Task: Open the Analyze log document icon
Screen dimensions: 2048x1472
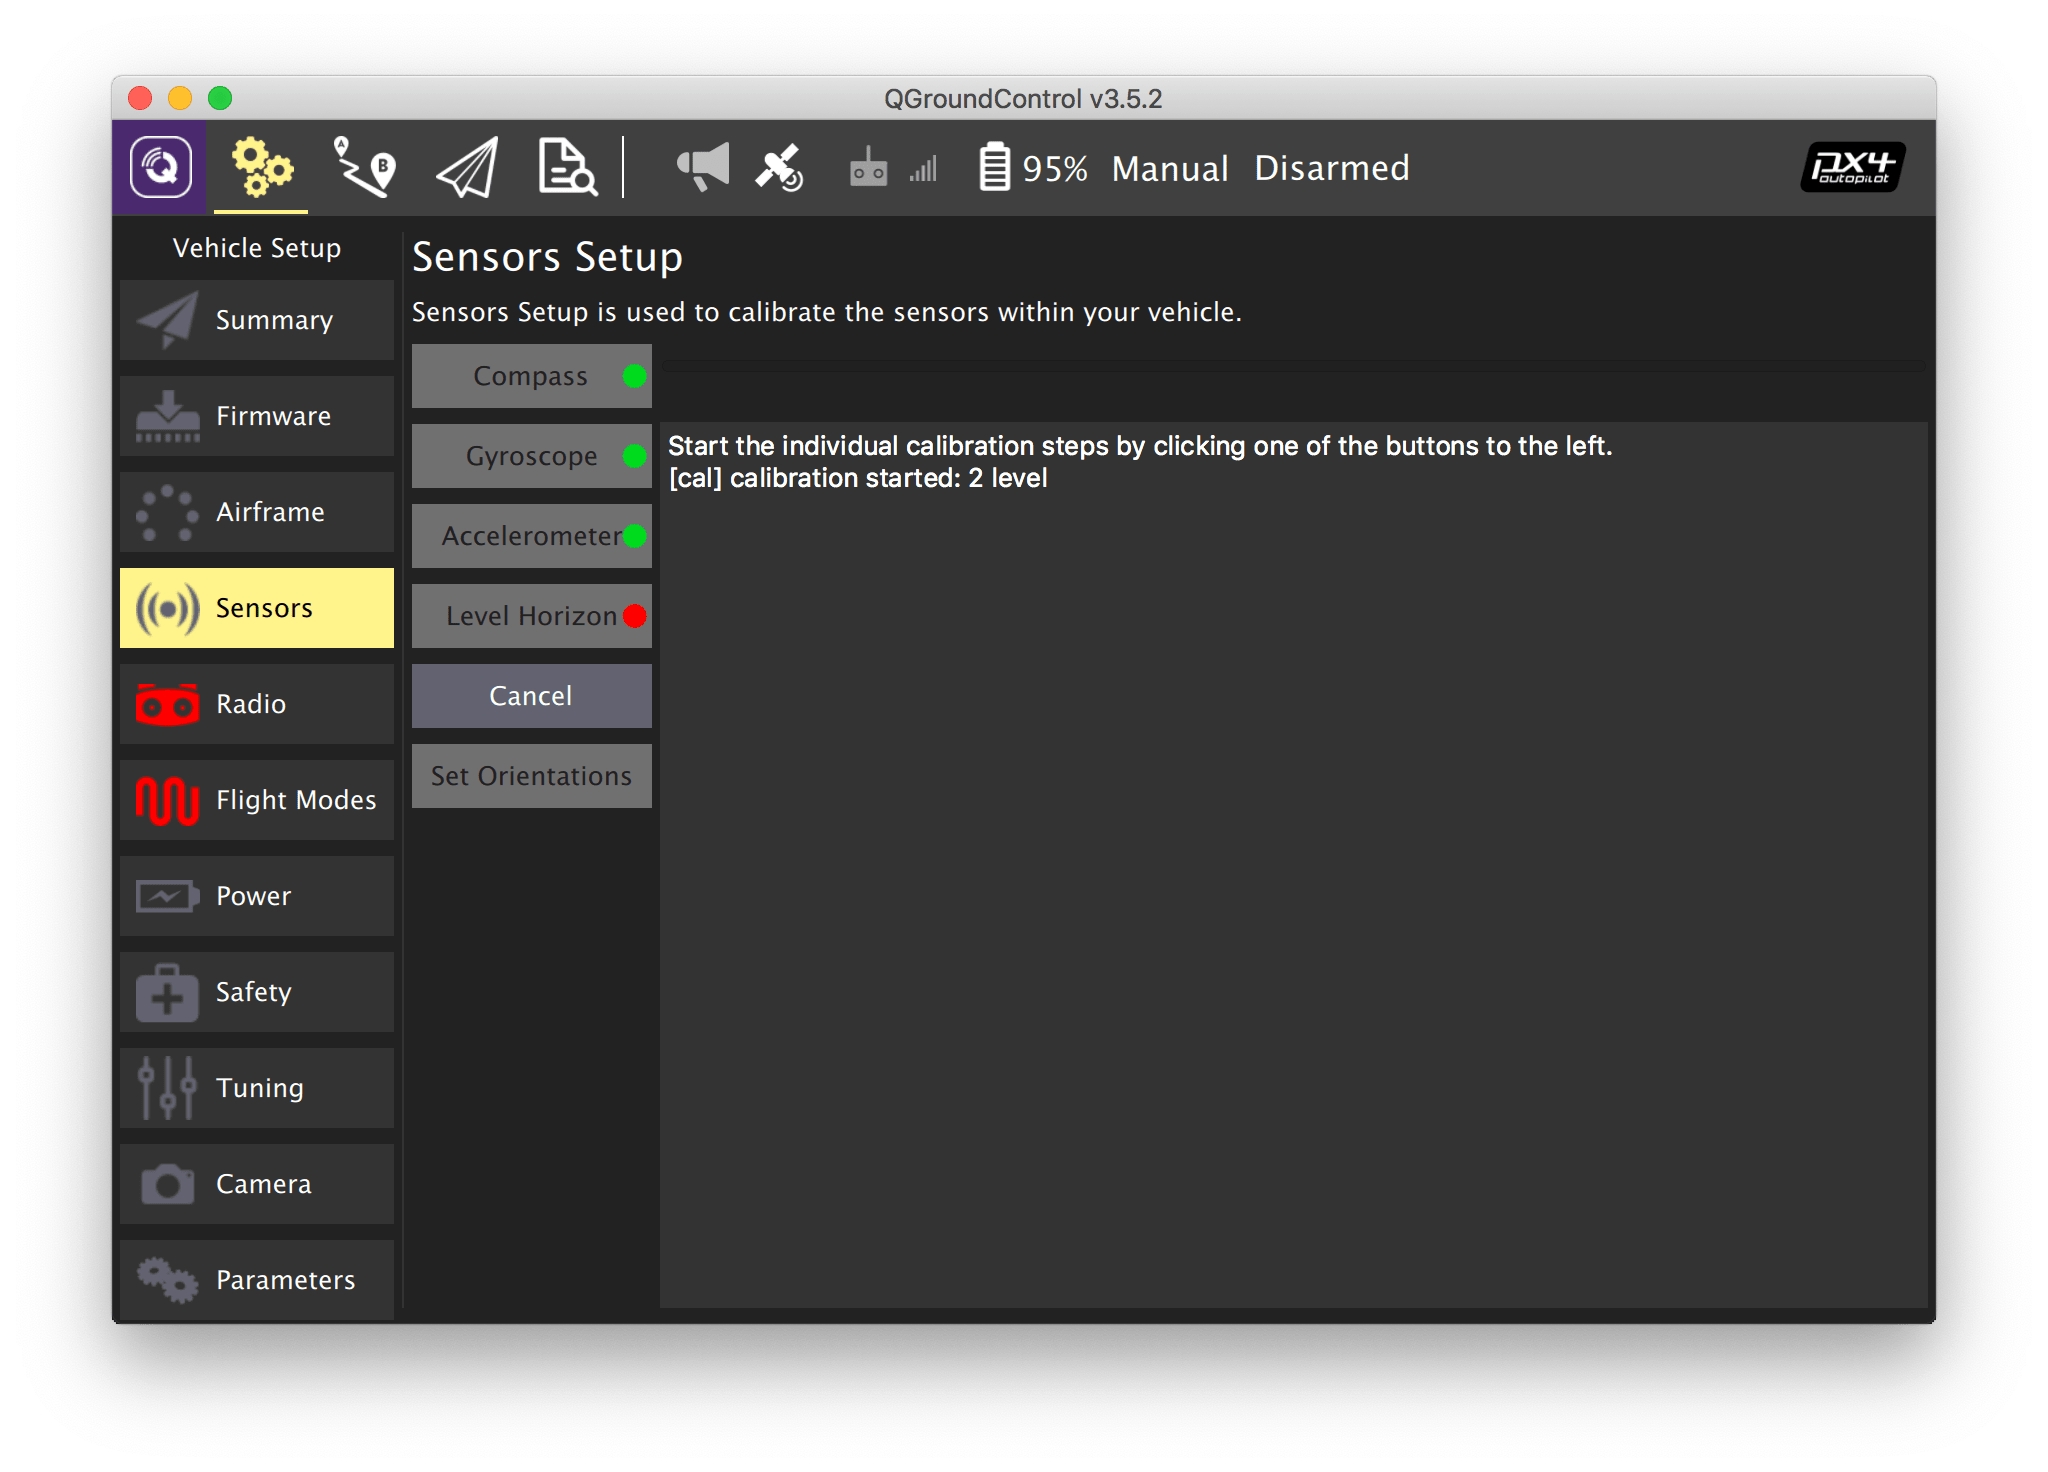Action: click(566, 167)
